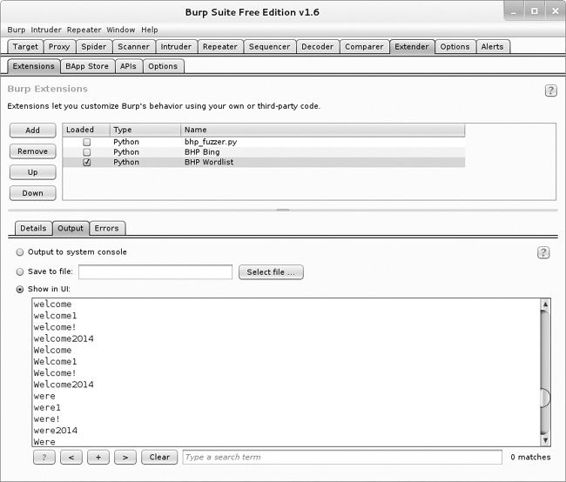Select Output to system console radio
This screenshot has width=566, height=482.
[20, 252]
